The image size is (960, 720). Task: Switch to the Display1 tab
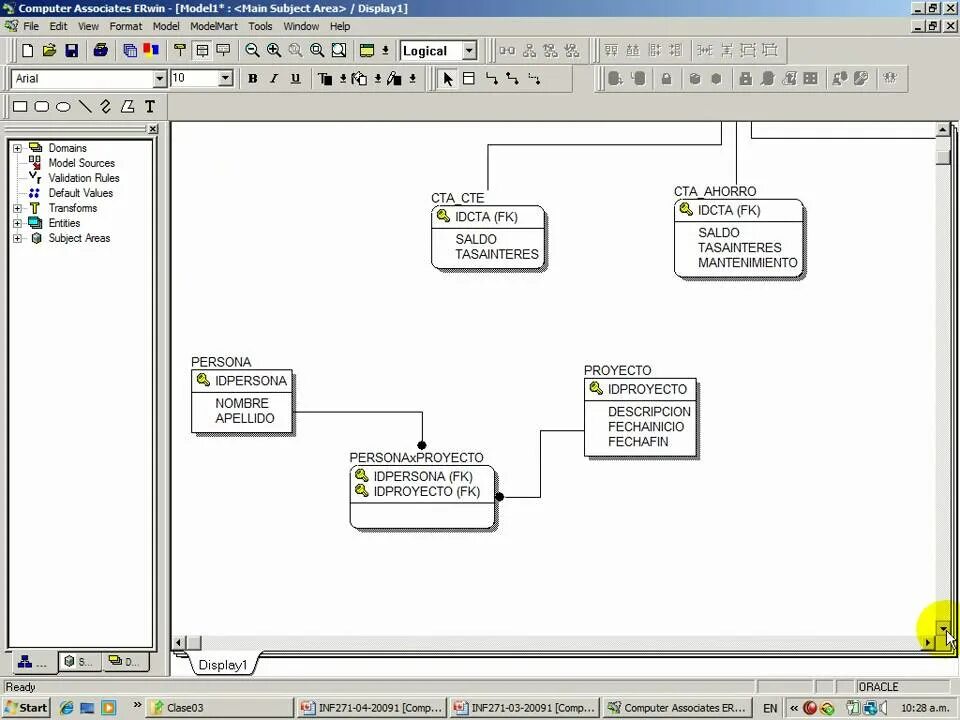pos(222,664)
